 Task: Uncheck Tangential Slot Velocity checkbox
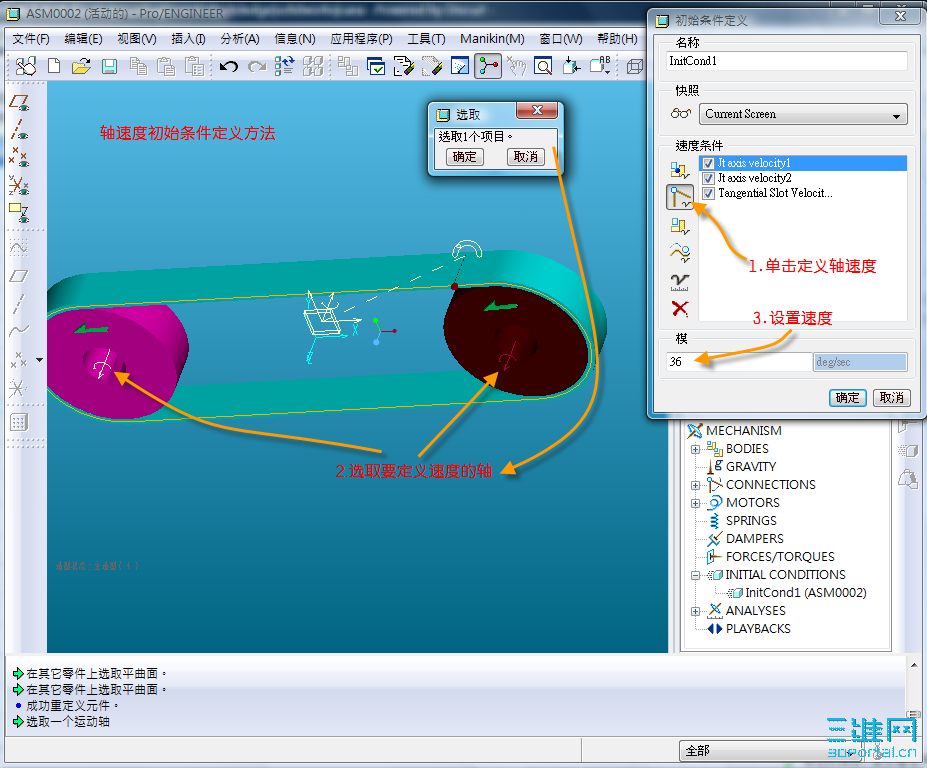click(x=708, y=193)
